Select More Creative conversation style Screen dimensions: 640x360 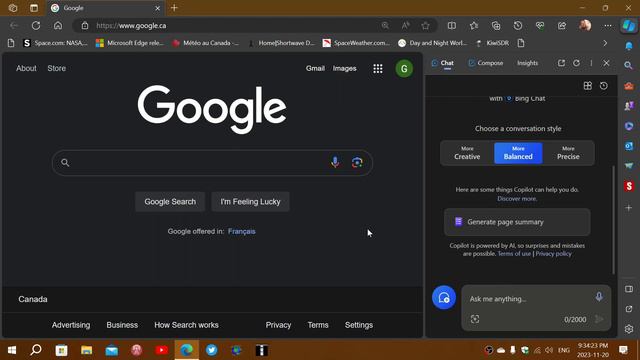click(467, 153)
